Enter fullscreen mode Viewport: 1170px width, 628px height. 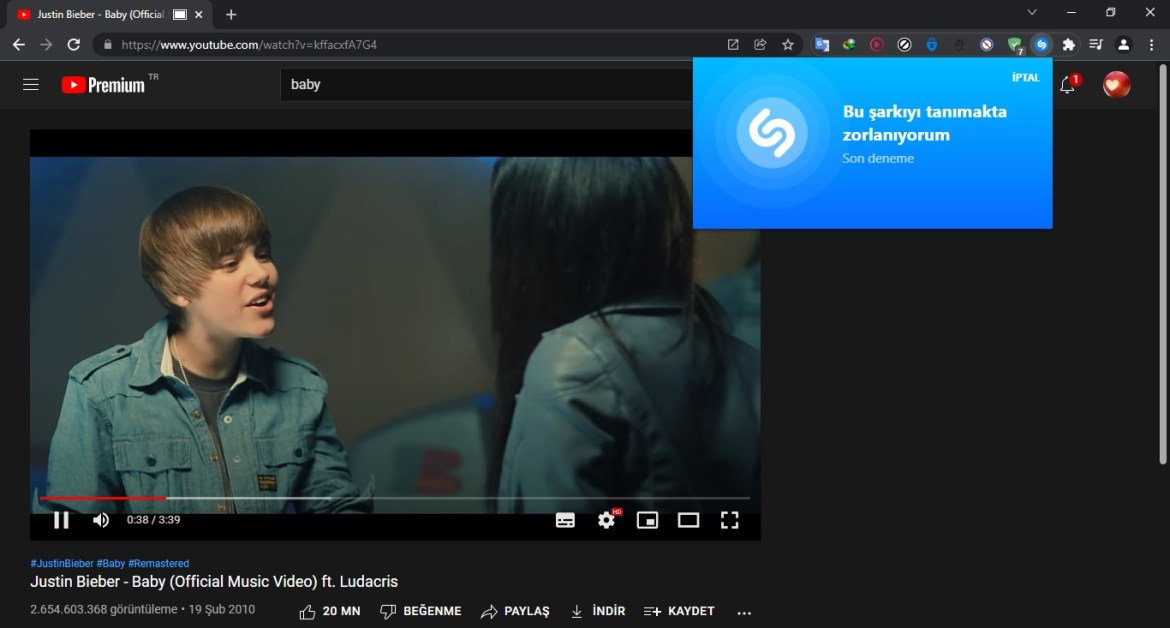pos(729,520)
